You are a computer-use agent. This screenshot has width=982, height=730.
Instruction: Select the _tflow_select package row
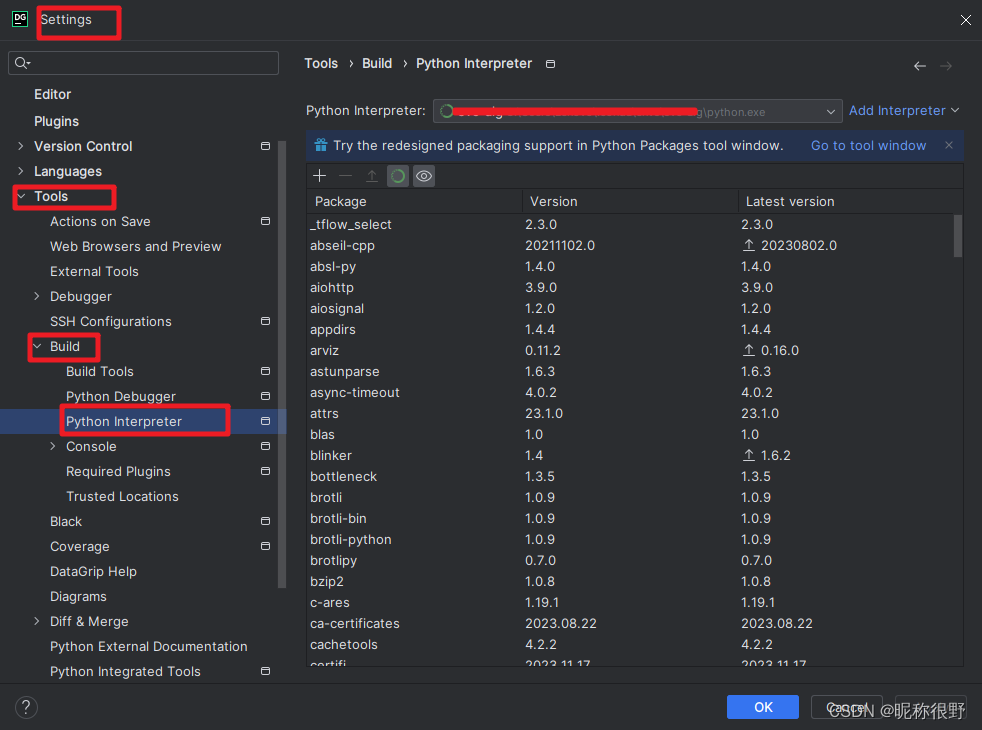coord(630,224)
